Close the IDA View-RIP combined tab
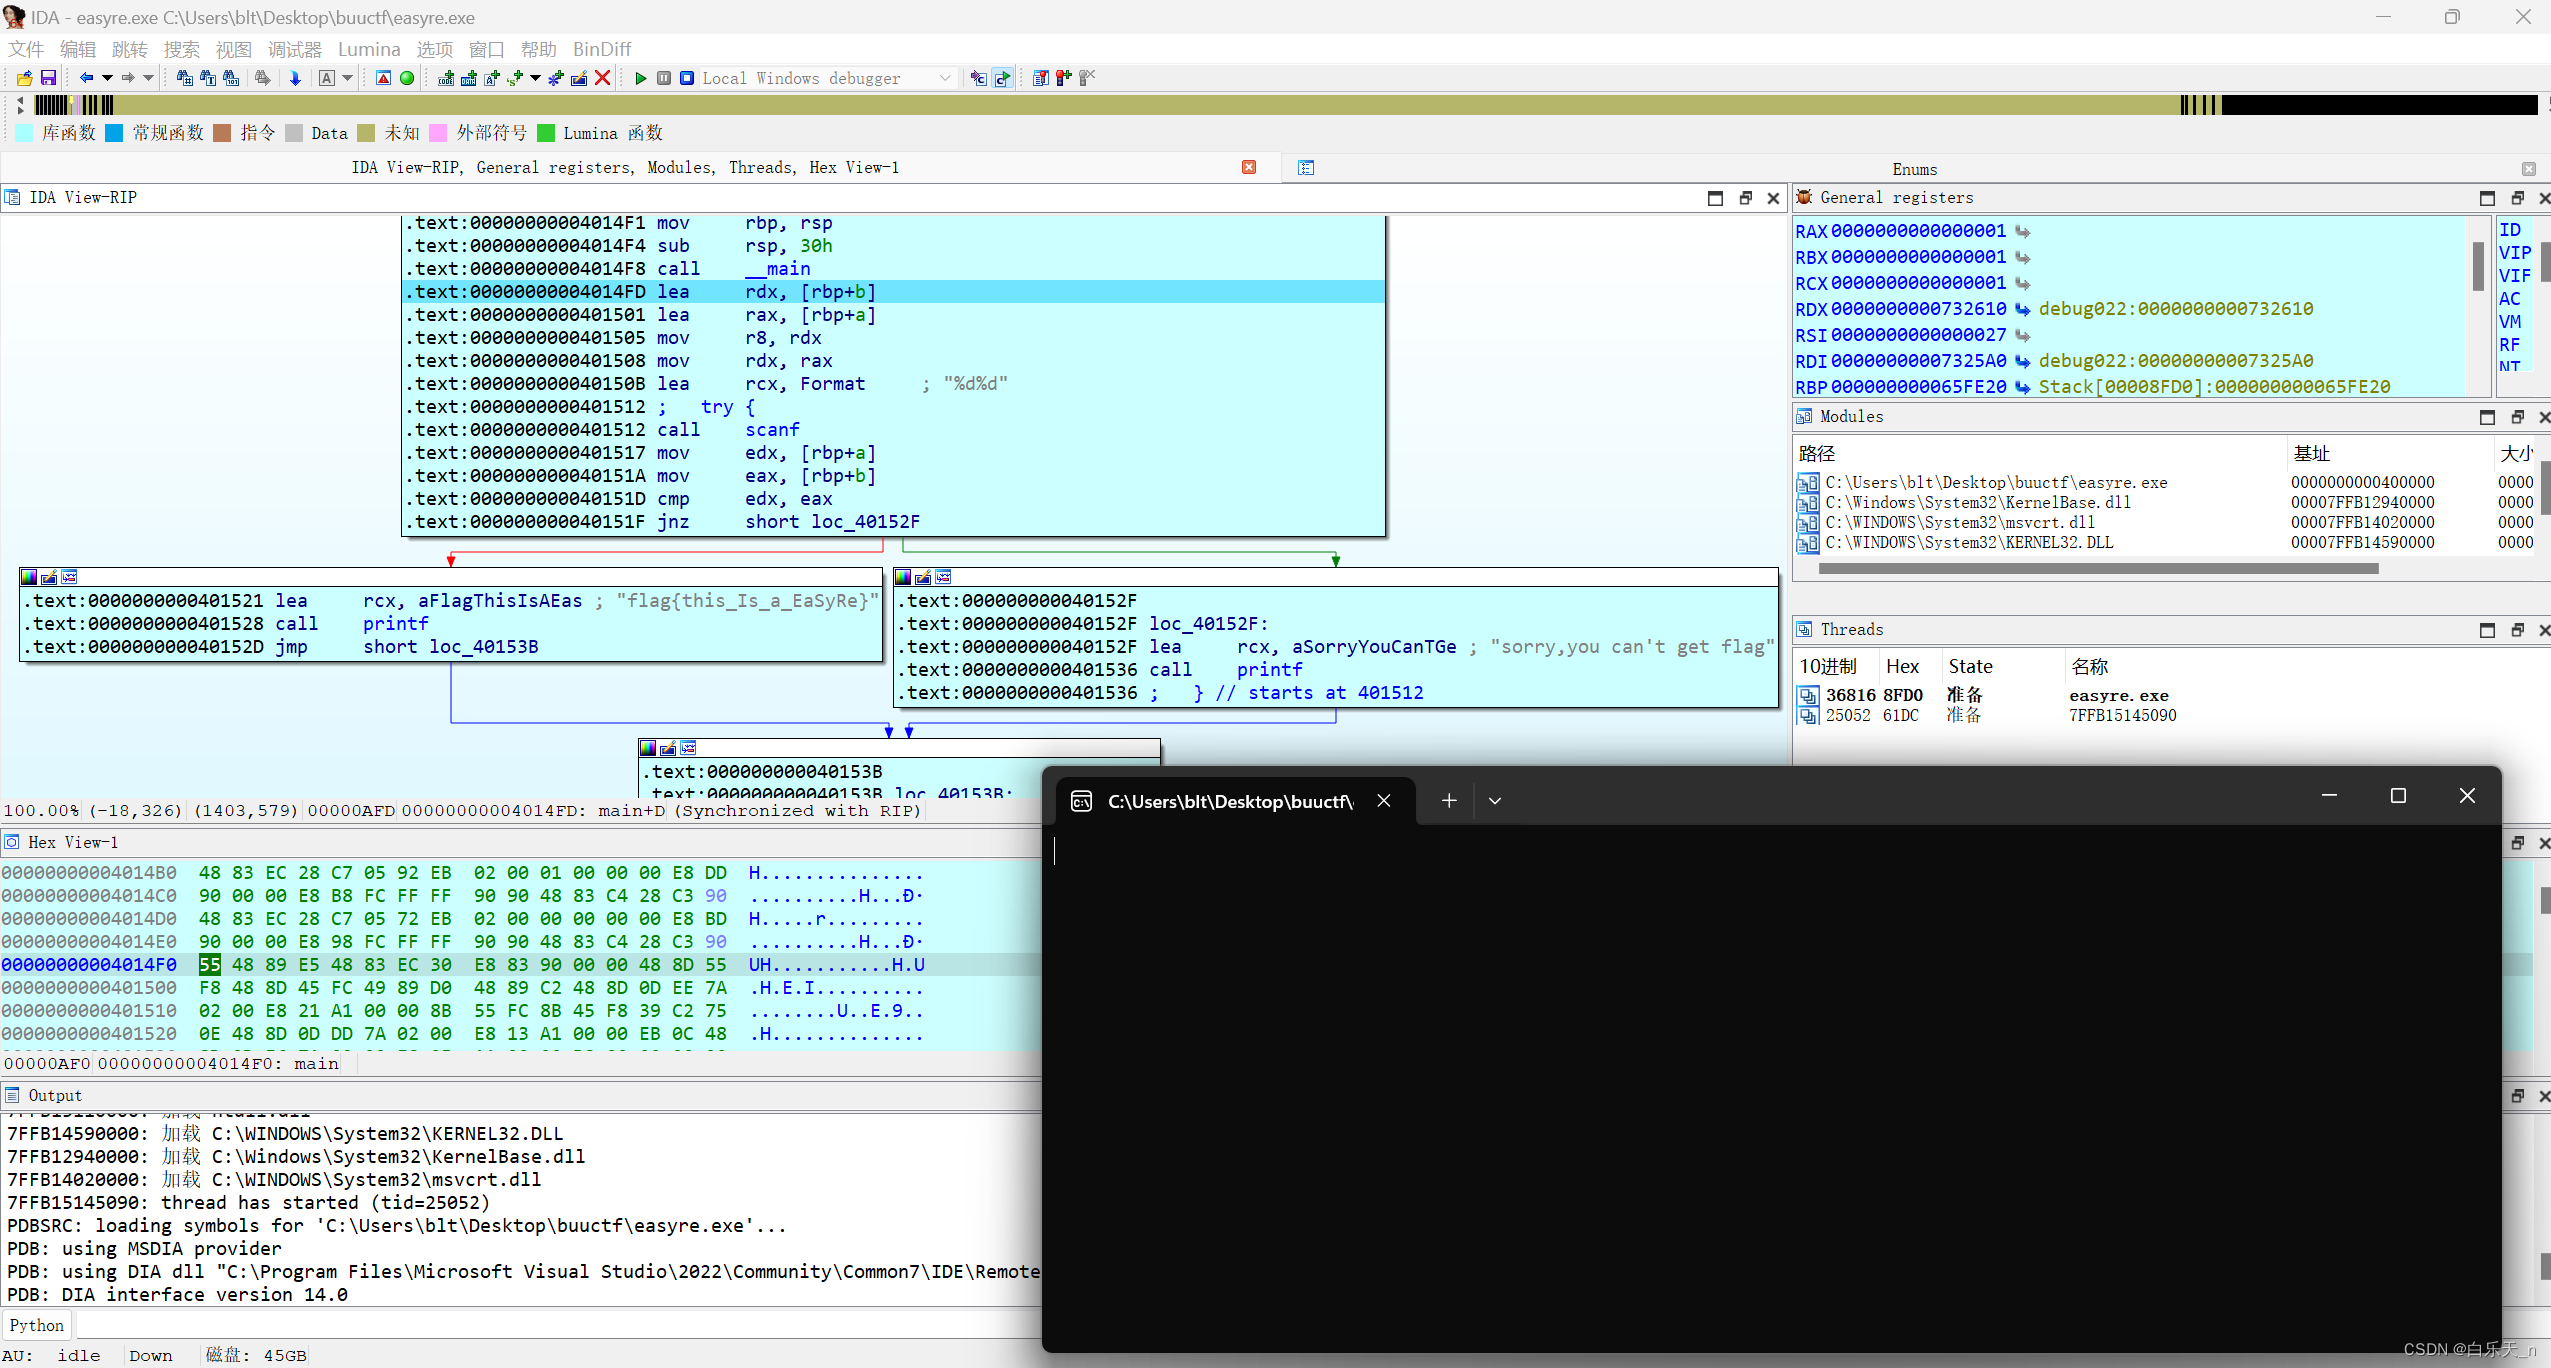The height and width of the screenshot is (1368, 2551). (1249, 167)
